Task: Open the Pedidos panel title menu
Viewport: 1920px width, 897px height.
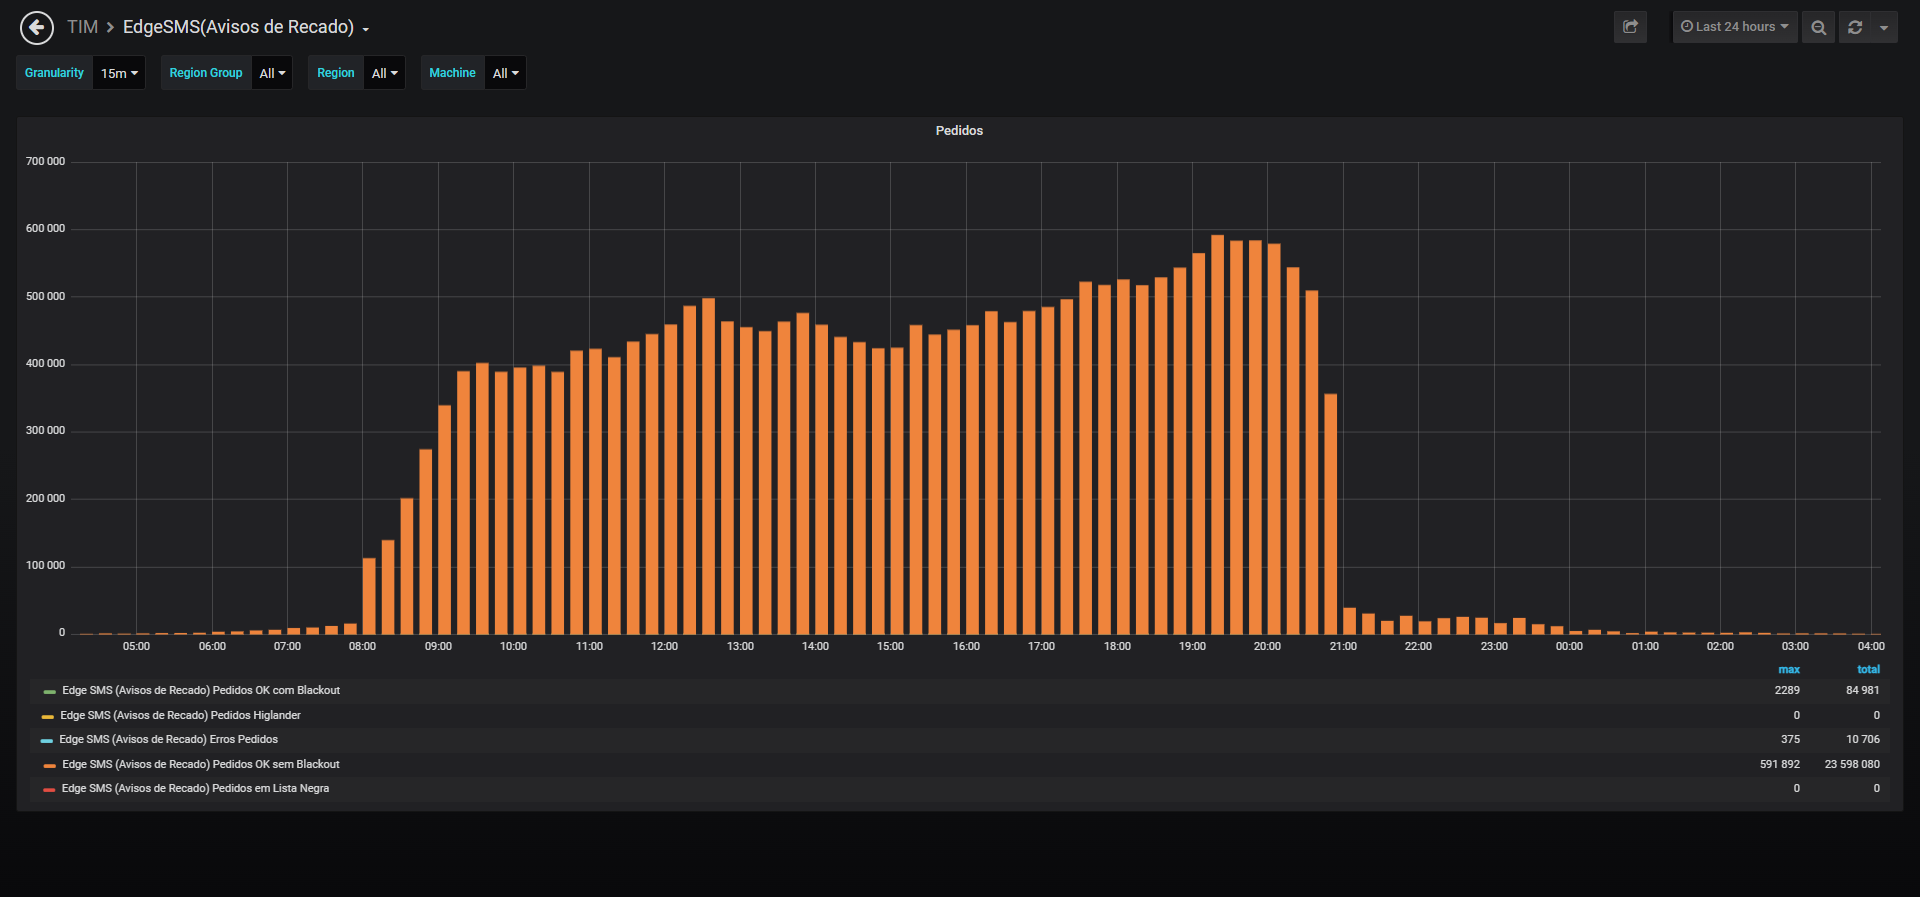Action: coord(959,131)
